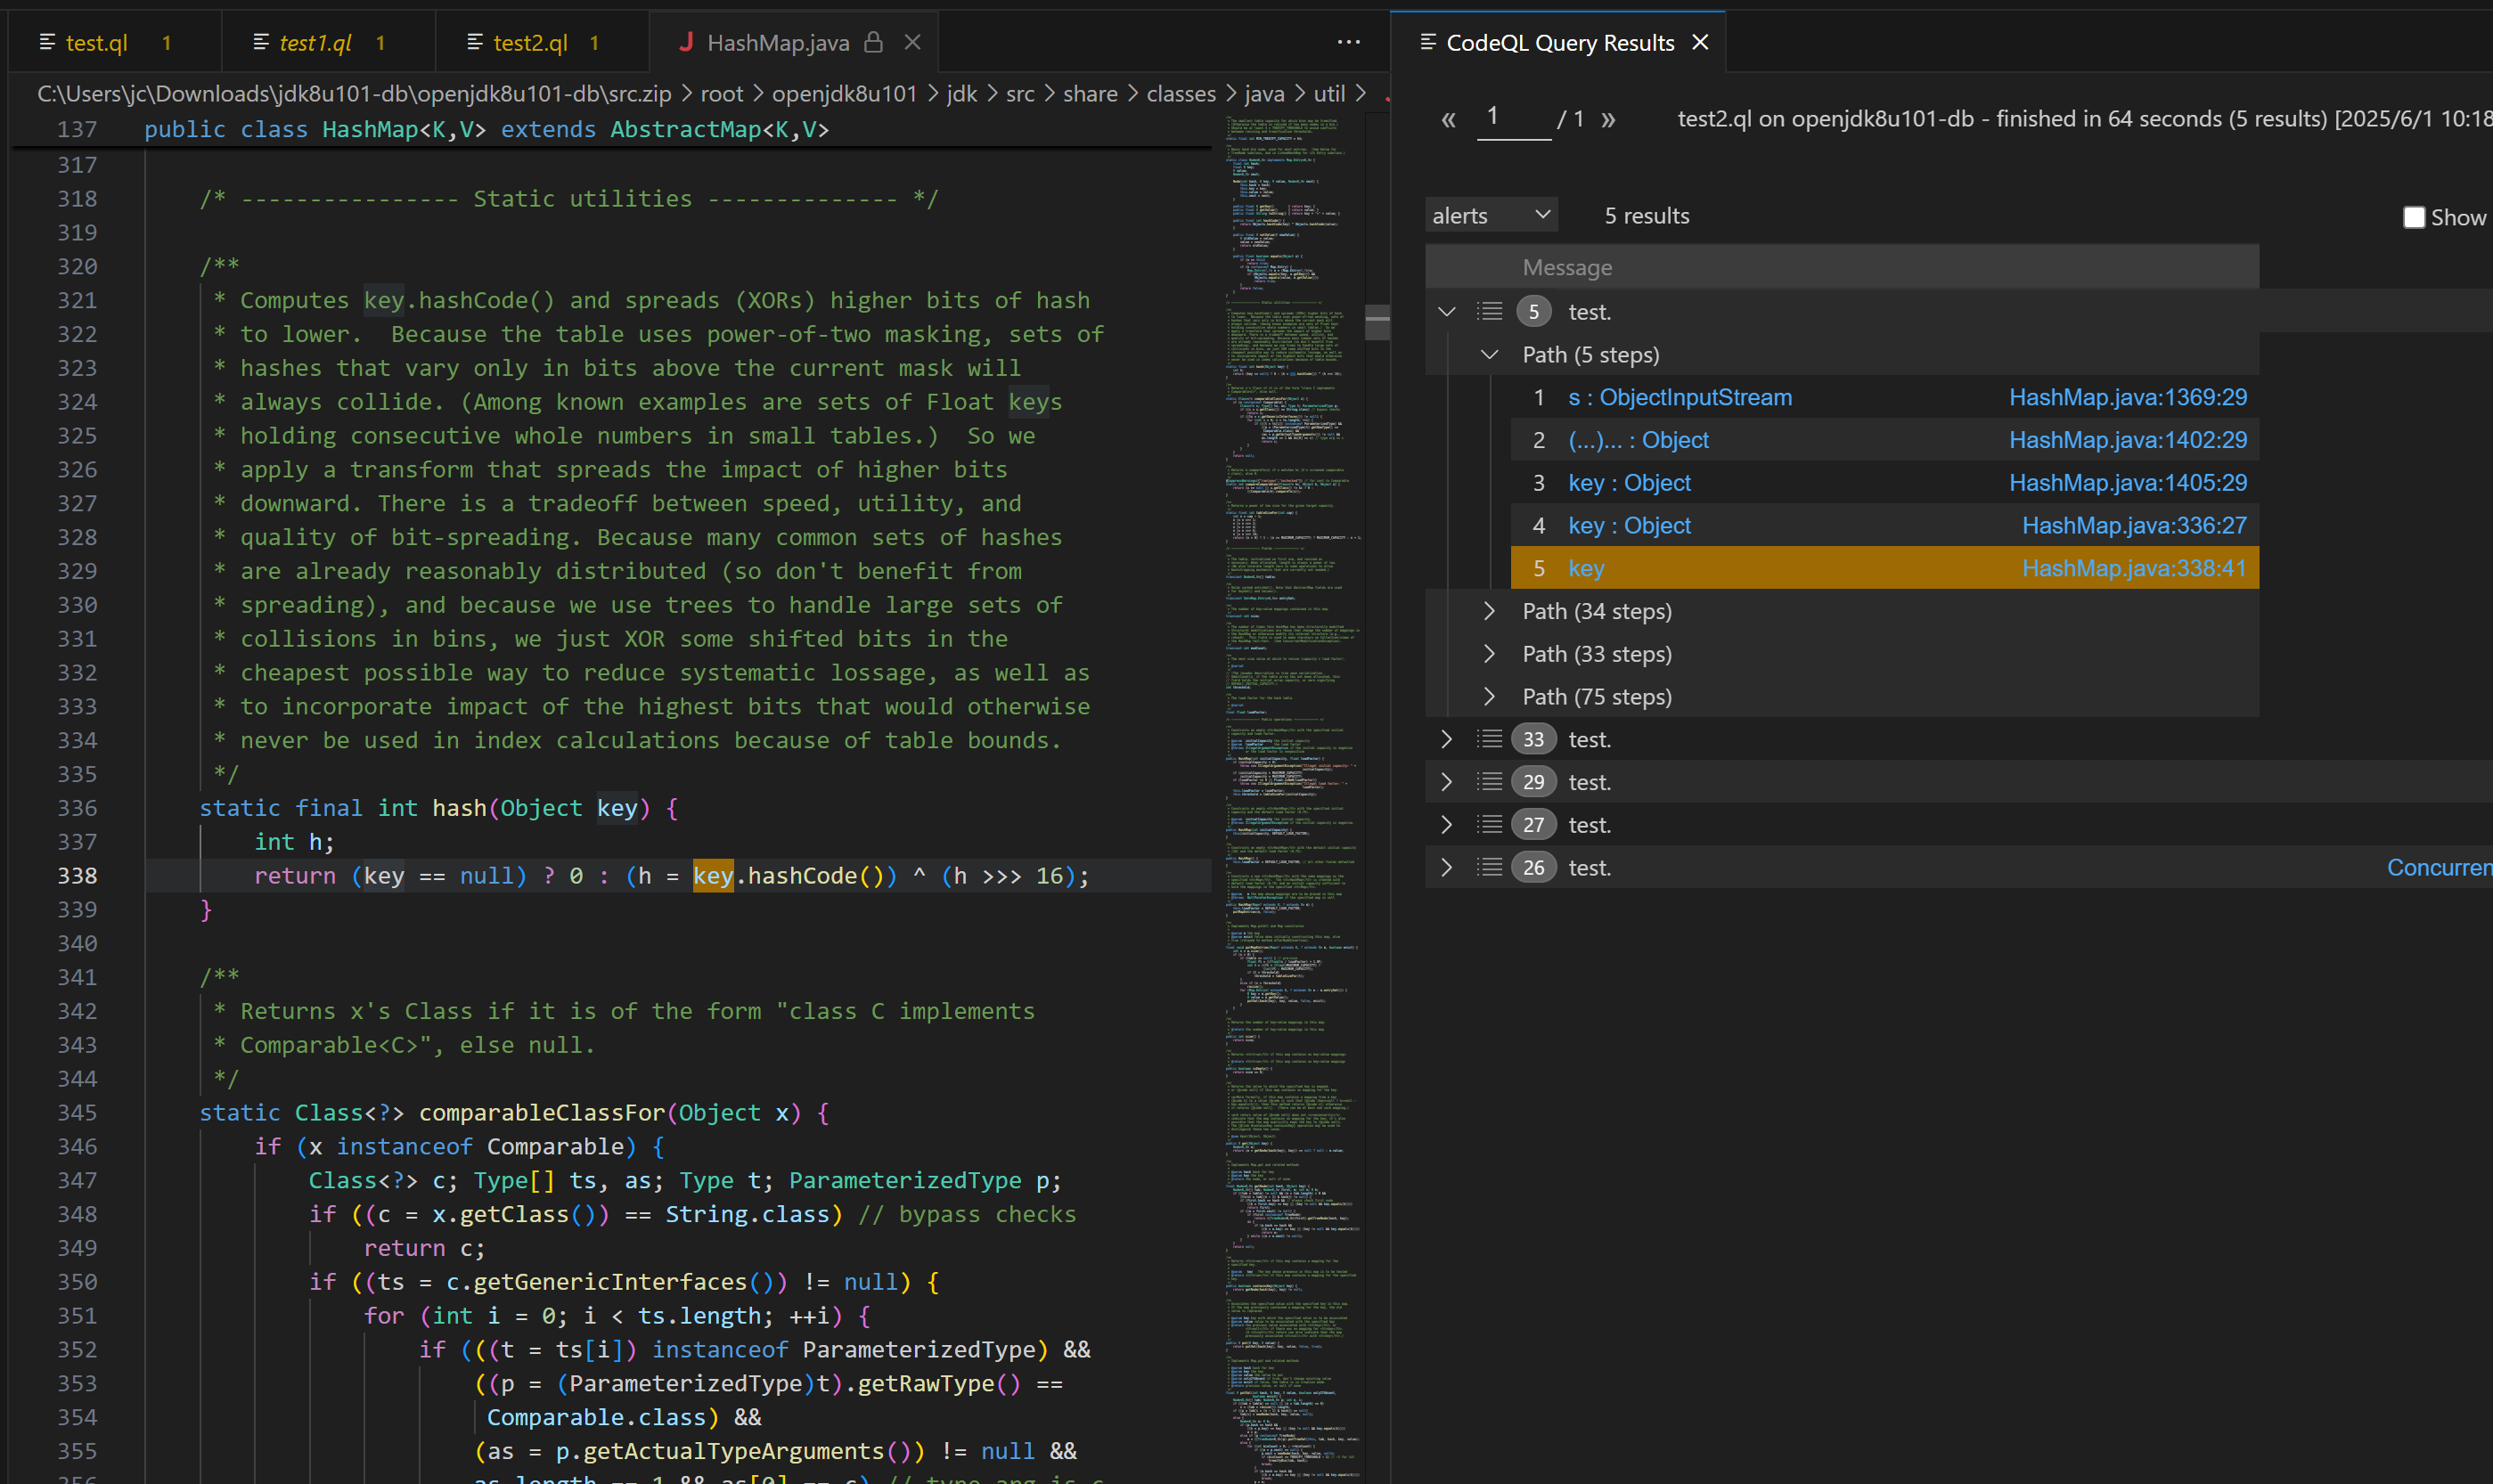Click the lock icon on HashMap.java tab
2493x1484 pixels.
tap(873, 42)
